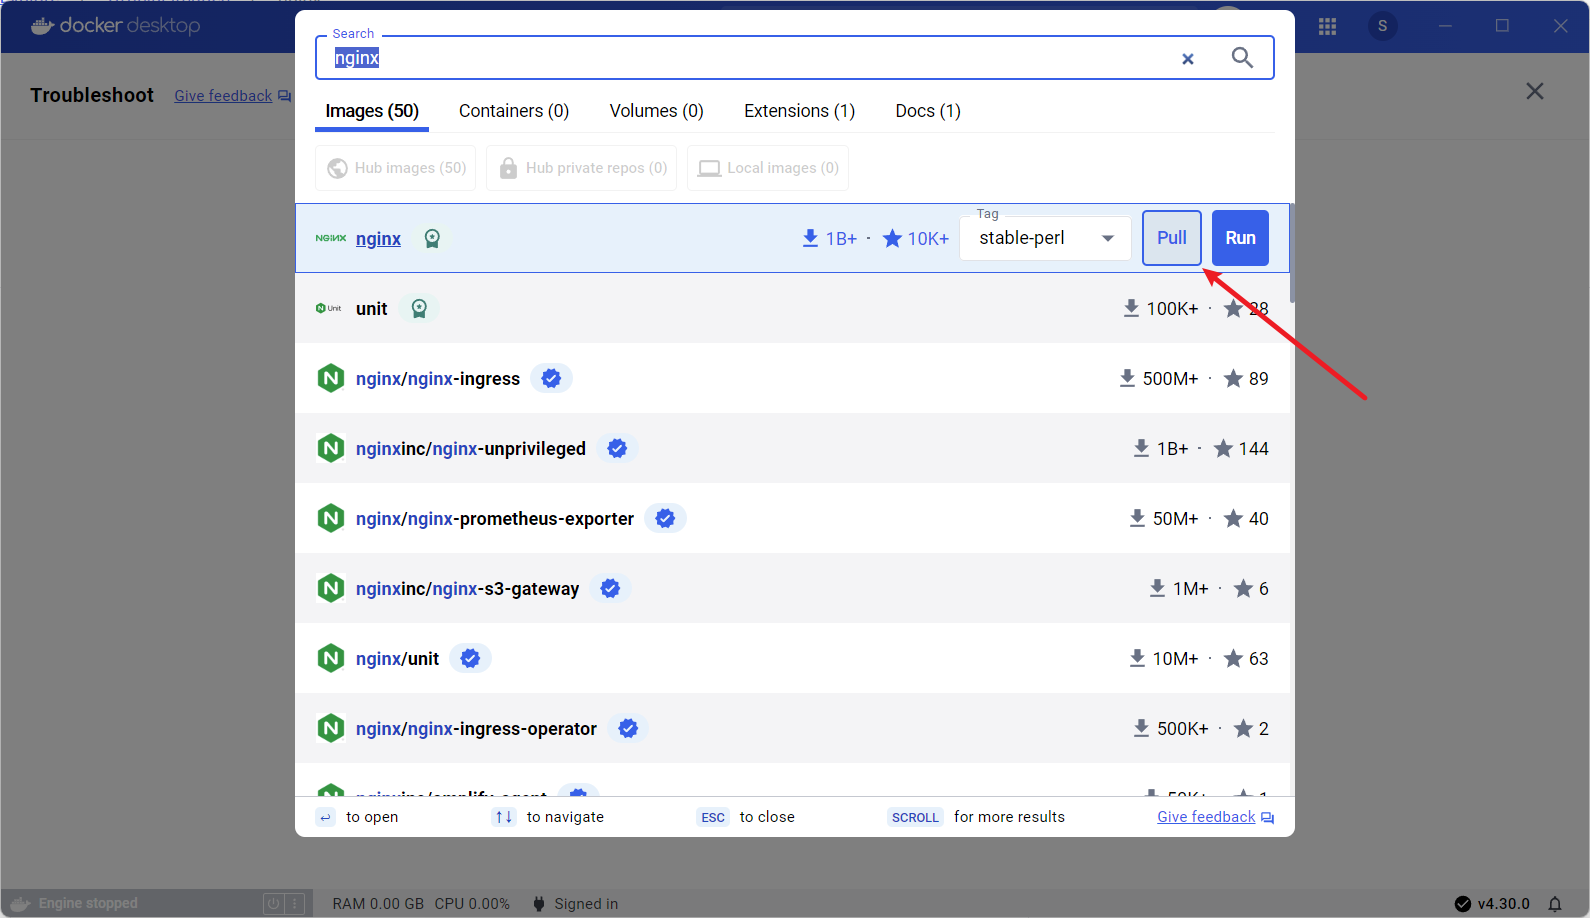Click the verified publisher badge for nginx/nginx-ingress
This screenshot has height=918, width=1590.
(x=551, y=379)
